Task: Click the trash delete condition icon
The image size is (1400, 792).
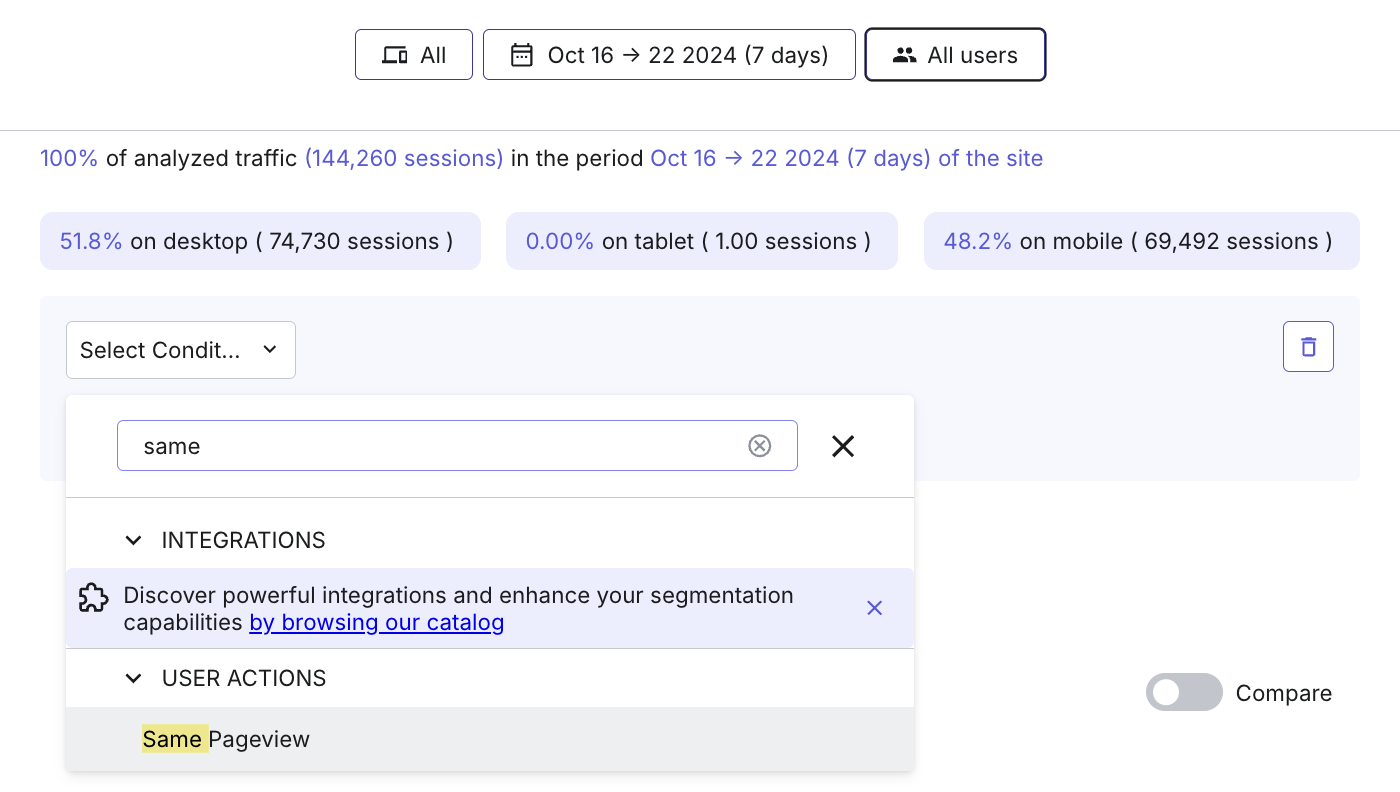Action: tap(1308, 346)
